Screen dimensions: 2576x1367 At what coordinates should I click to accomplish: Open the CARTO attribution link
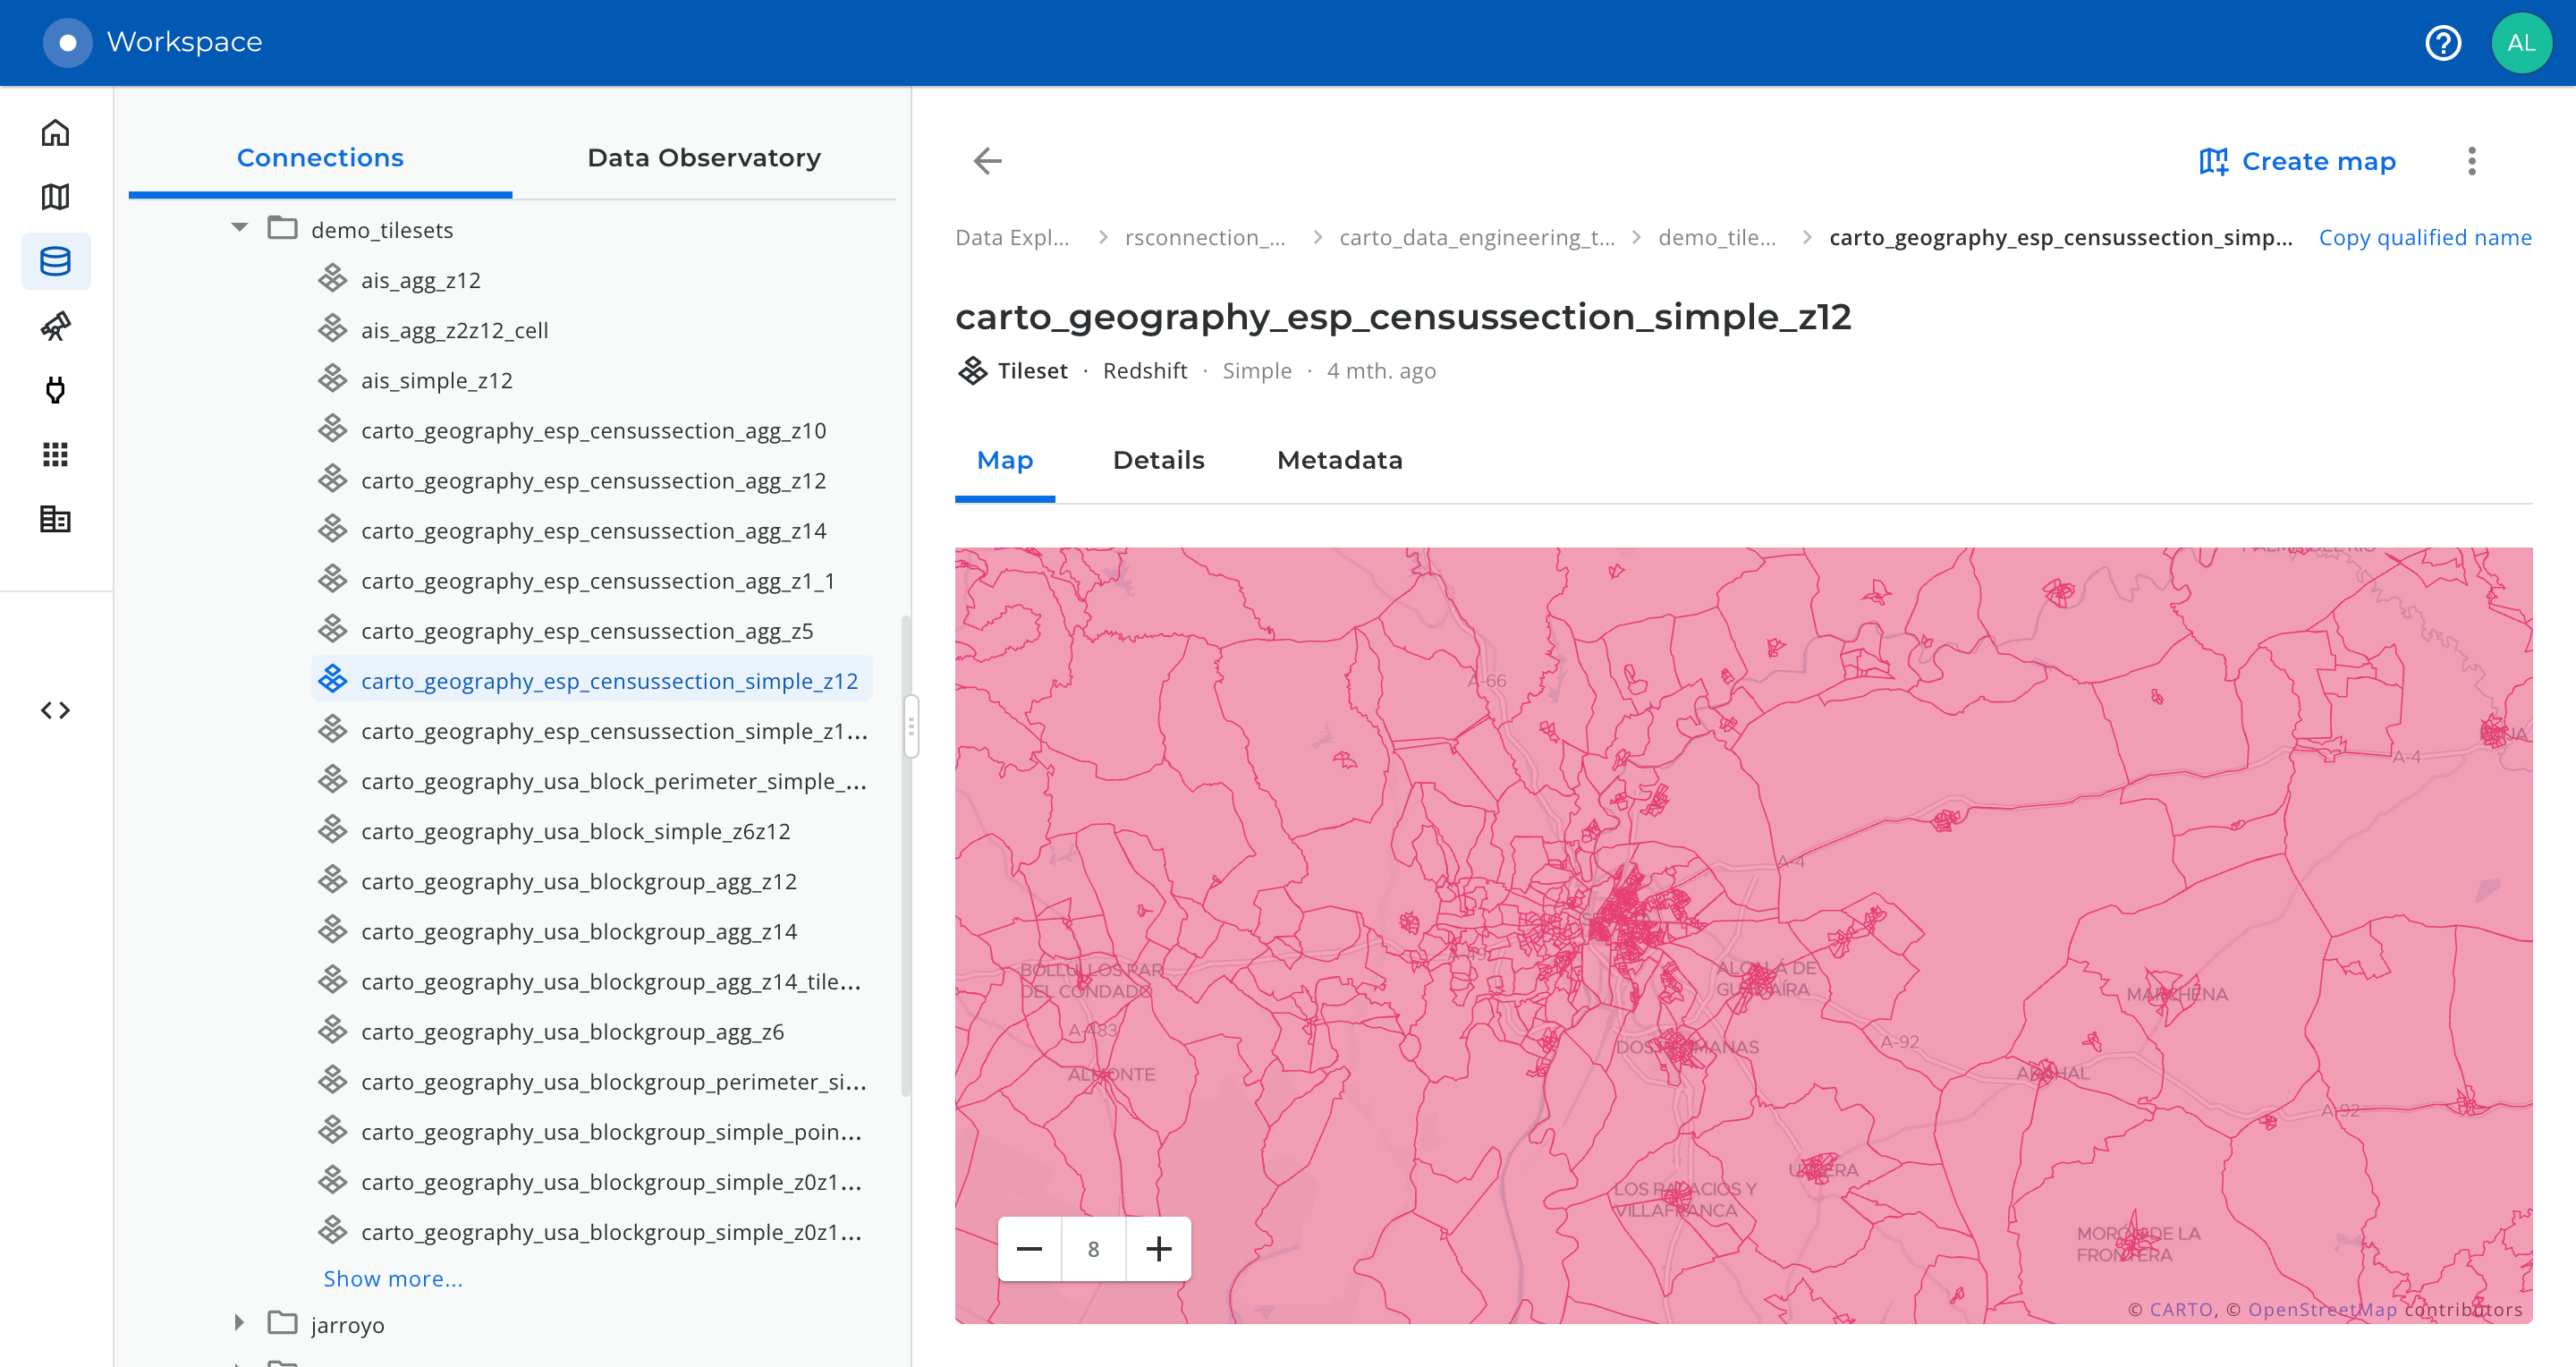coord(2180,1310)
